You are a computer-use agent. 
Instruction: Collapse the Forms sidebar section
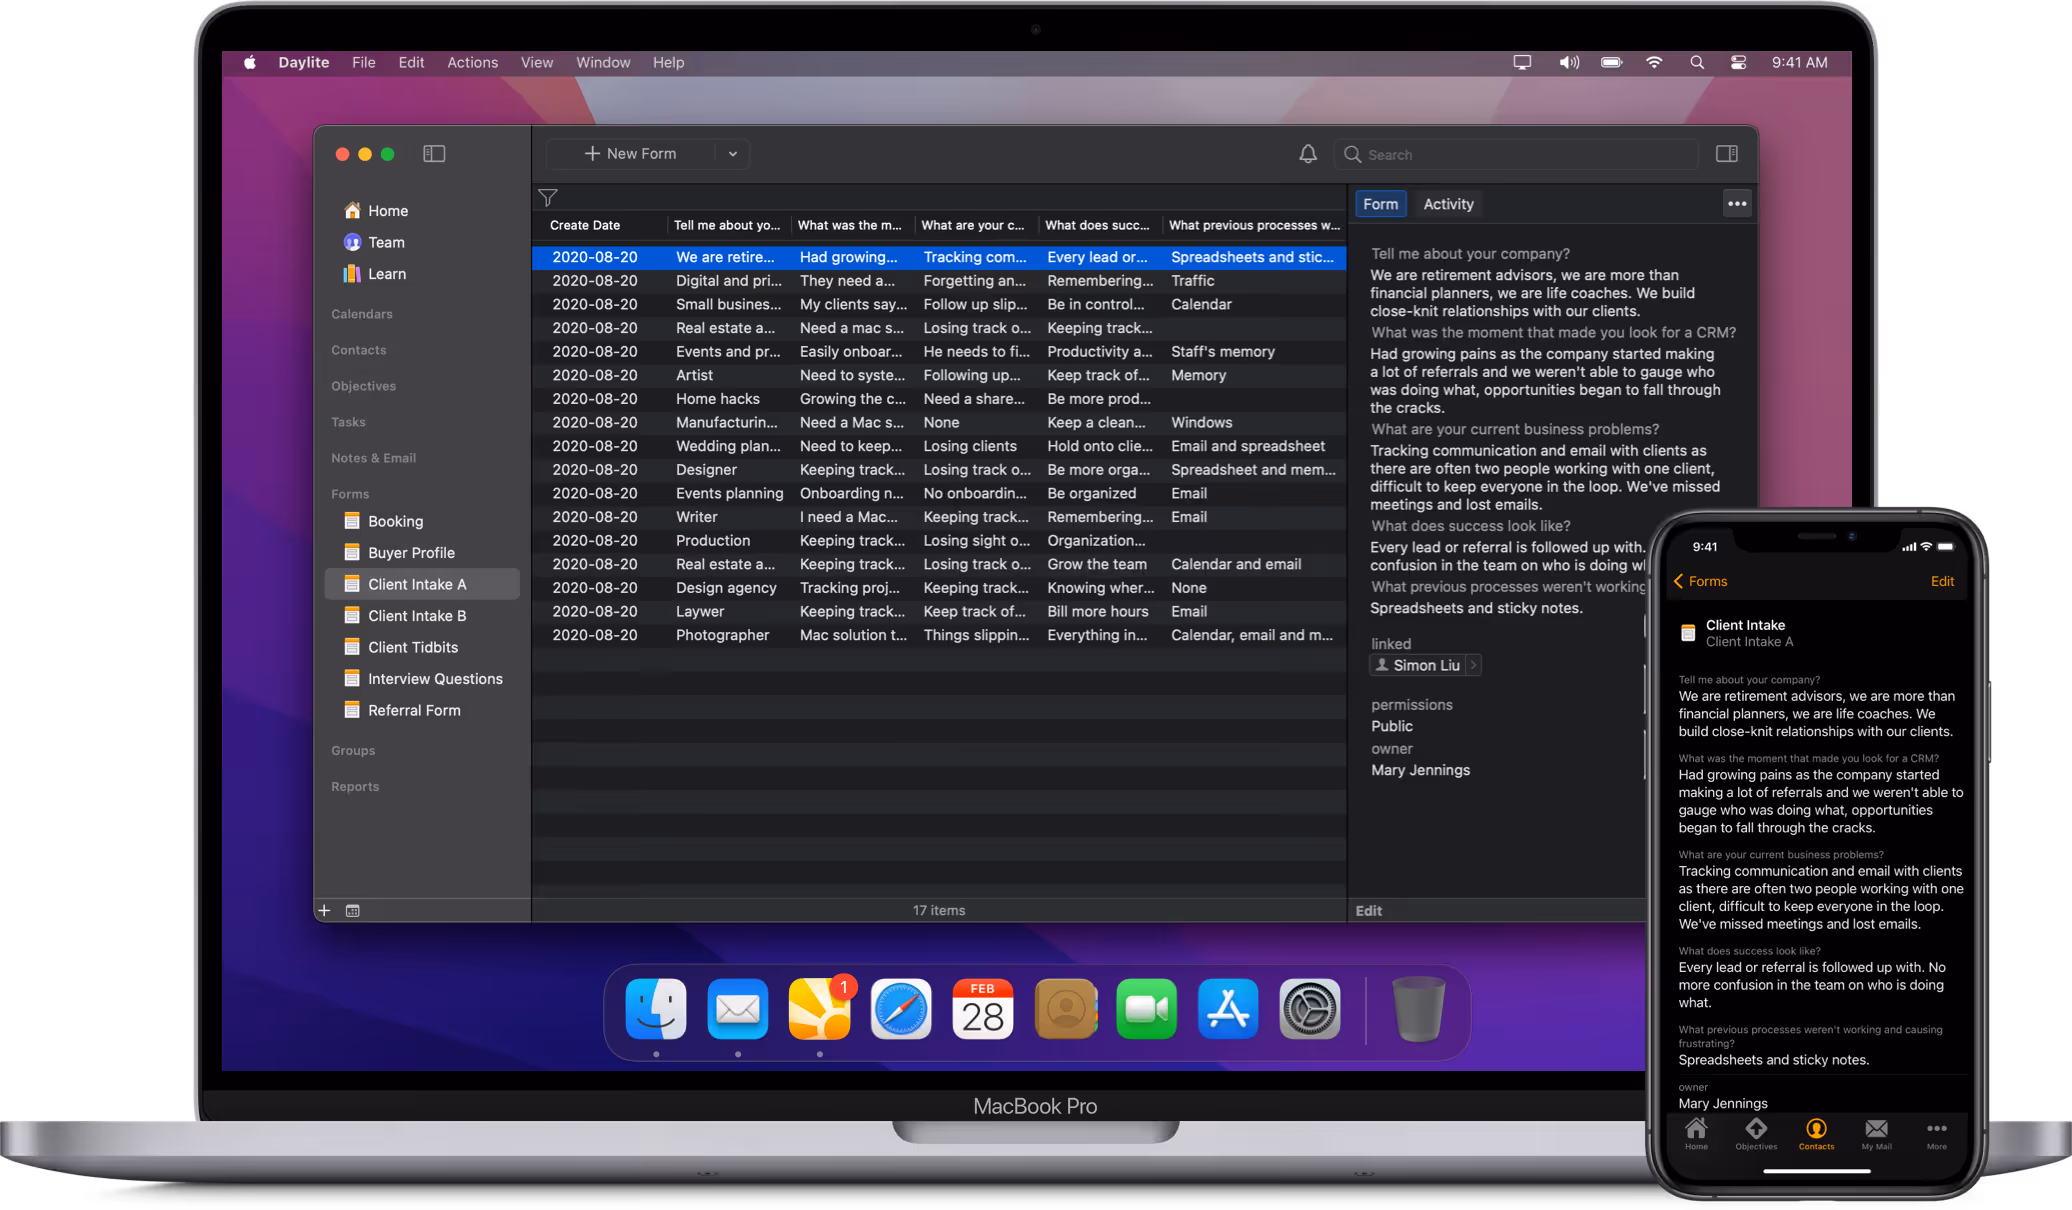coord(350,494)
